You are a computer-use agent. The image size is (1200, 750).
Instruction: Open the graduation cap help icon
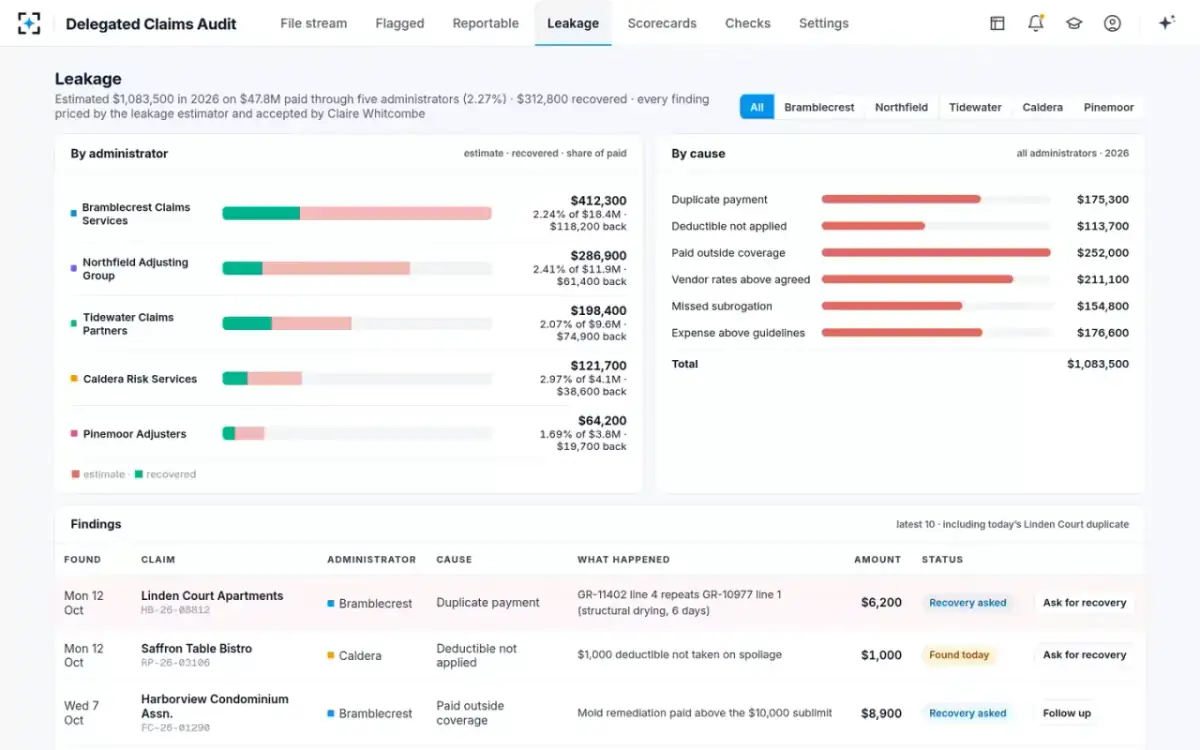pyautogui.click(x=1074, y=23)
